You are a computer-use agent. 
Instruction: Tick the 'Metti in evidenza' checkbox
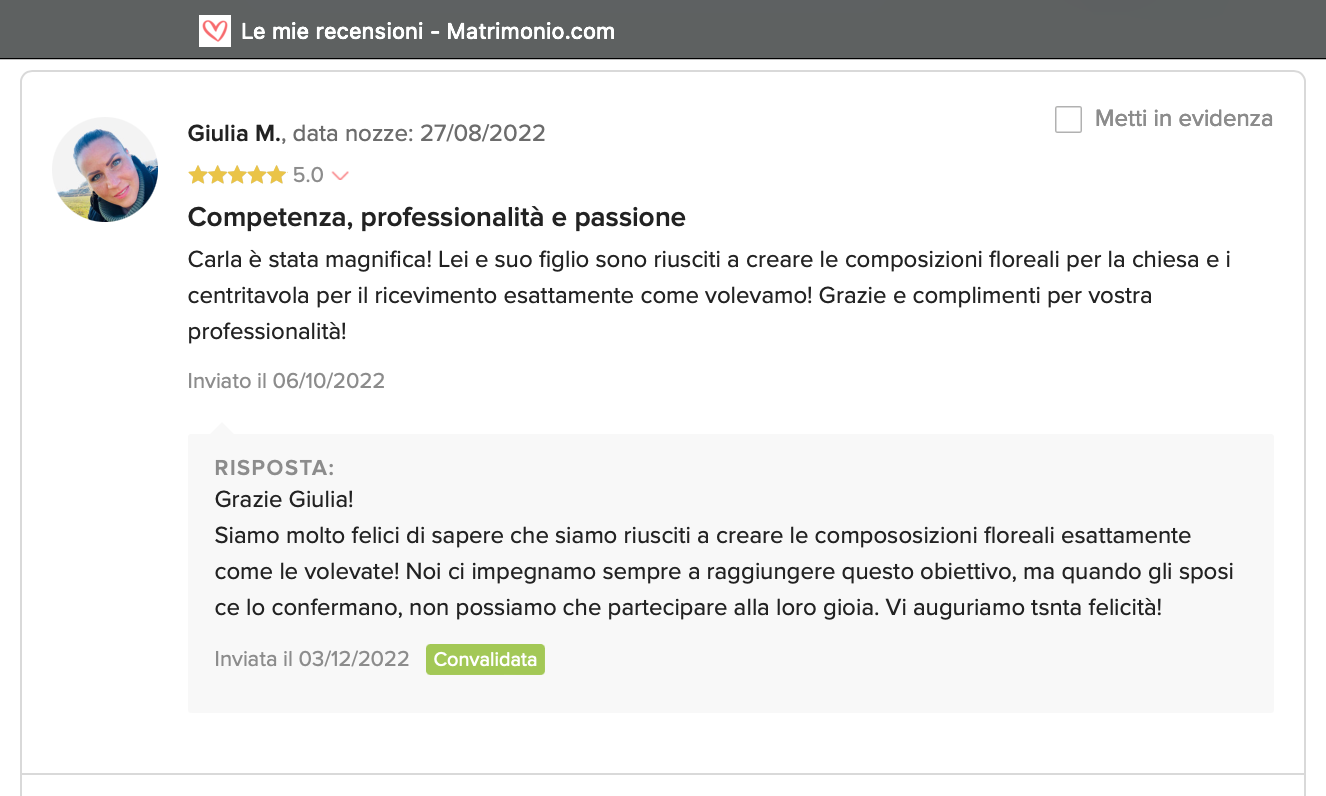click(1068, 120)
